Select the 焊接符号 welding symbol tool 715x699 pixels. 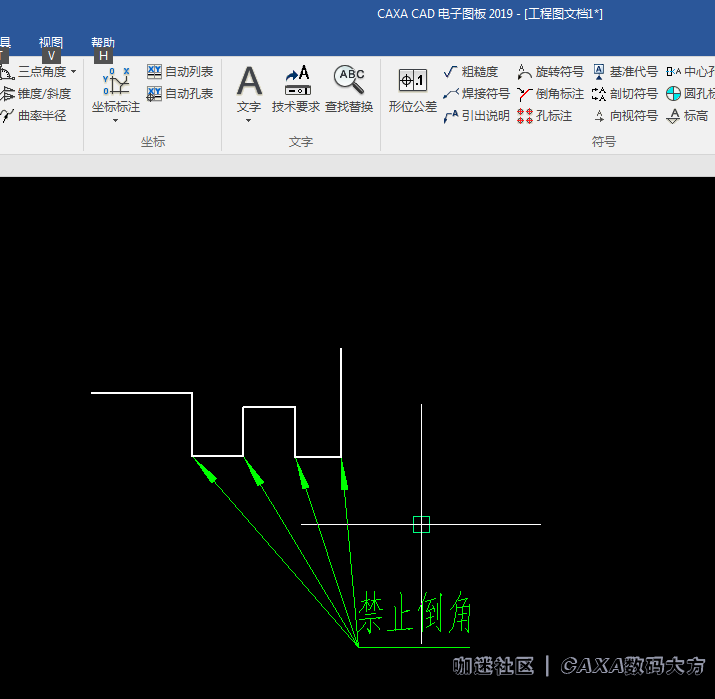476,93
